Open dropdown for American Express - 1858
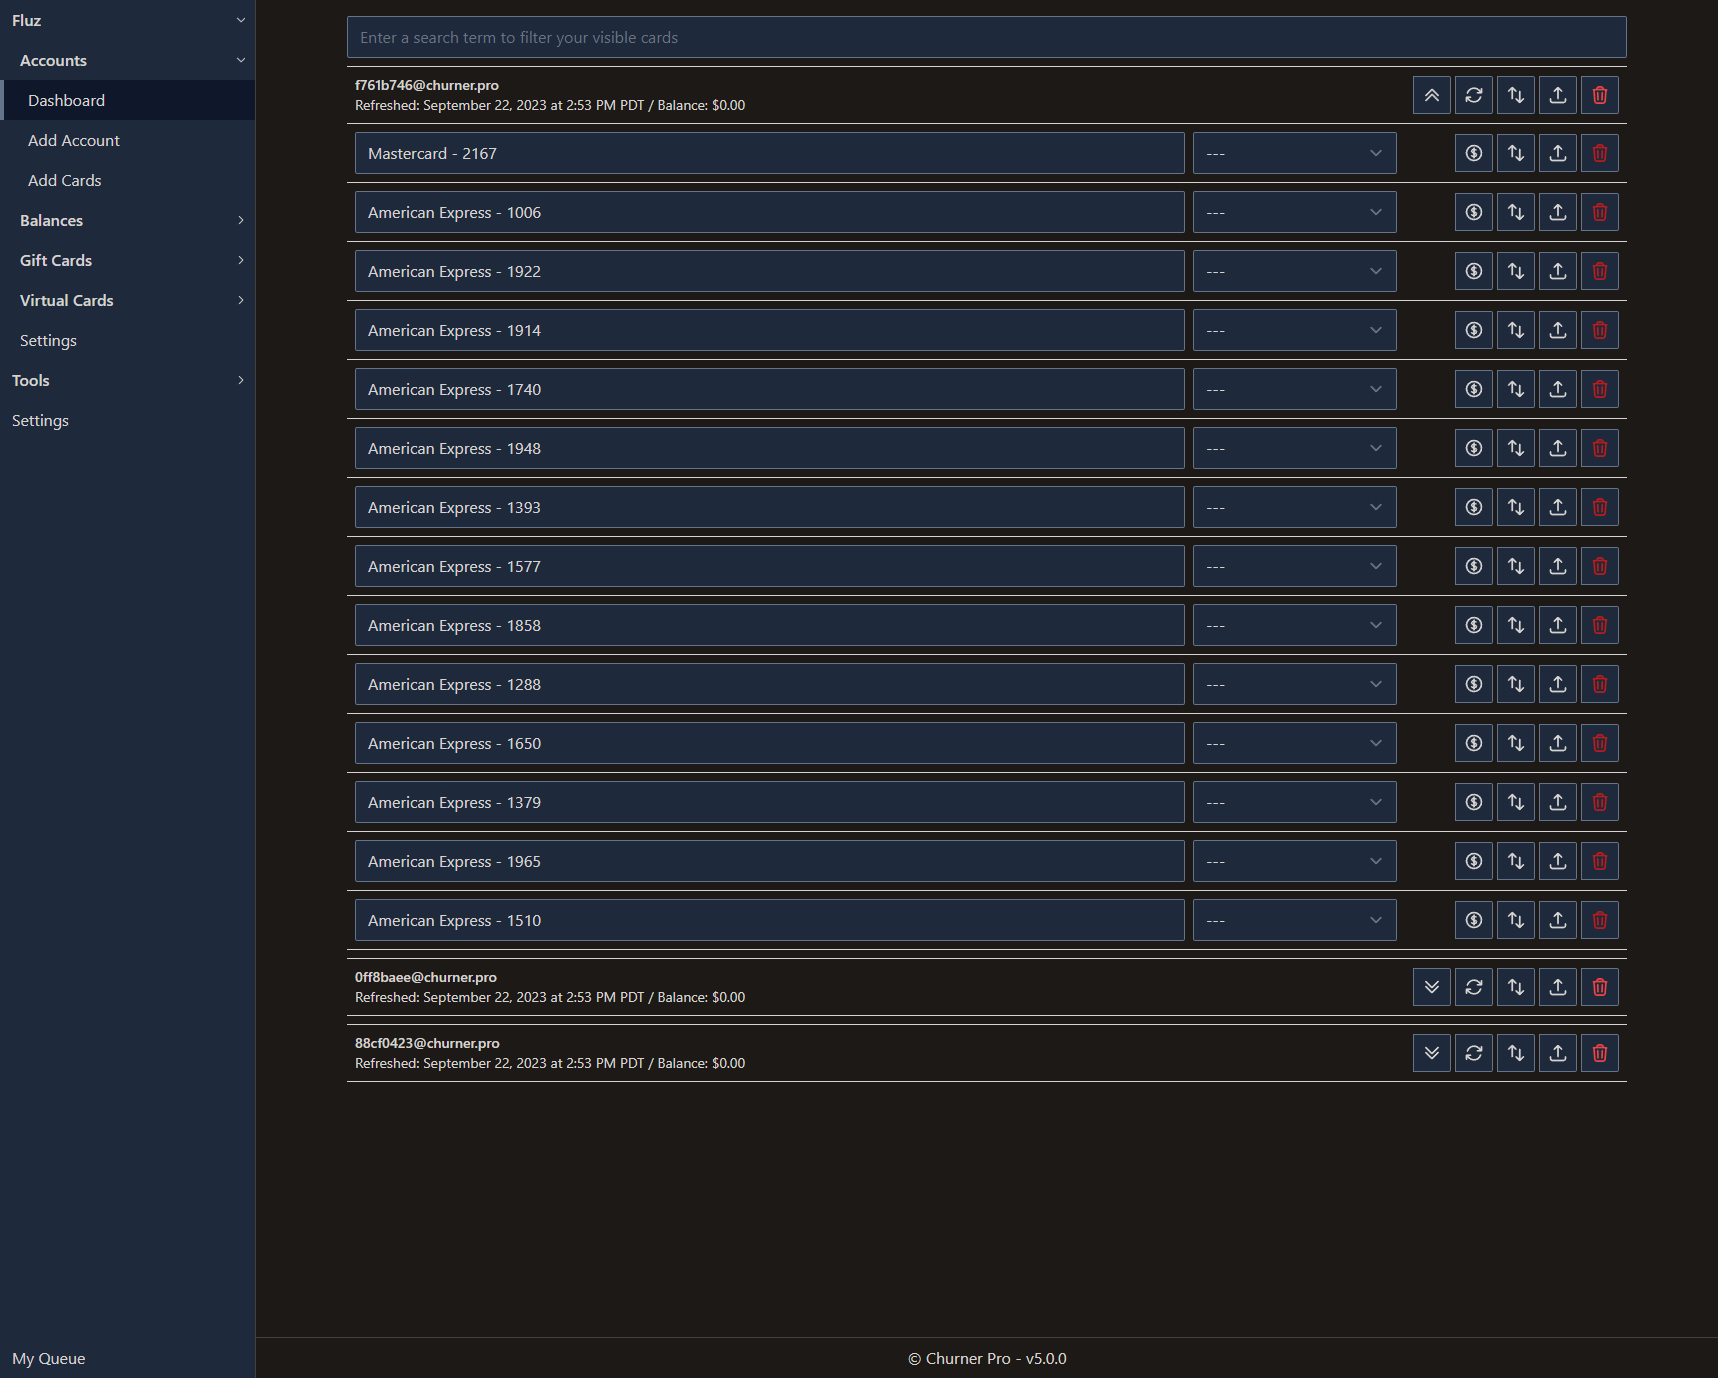 coord(1294,625)
